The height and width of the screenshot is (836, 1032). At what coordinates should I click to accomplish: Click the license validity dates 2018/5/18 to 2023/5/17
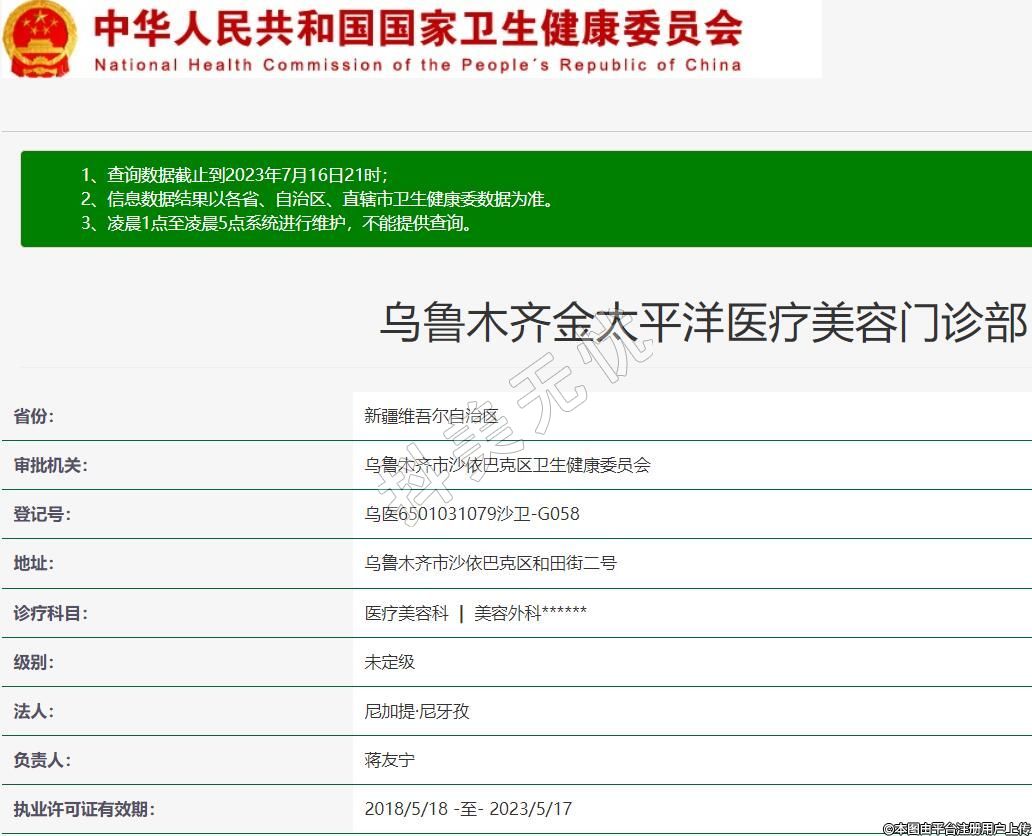tap(468, 809)
